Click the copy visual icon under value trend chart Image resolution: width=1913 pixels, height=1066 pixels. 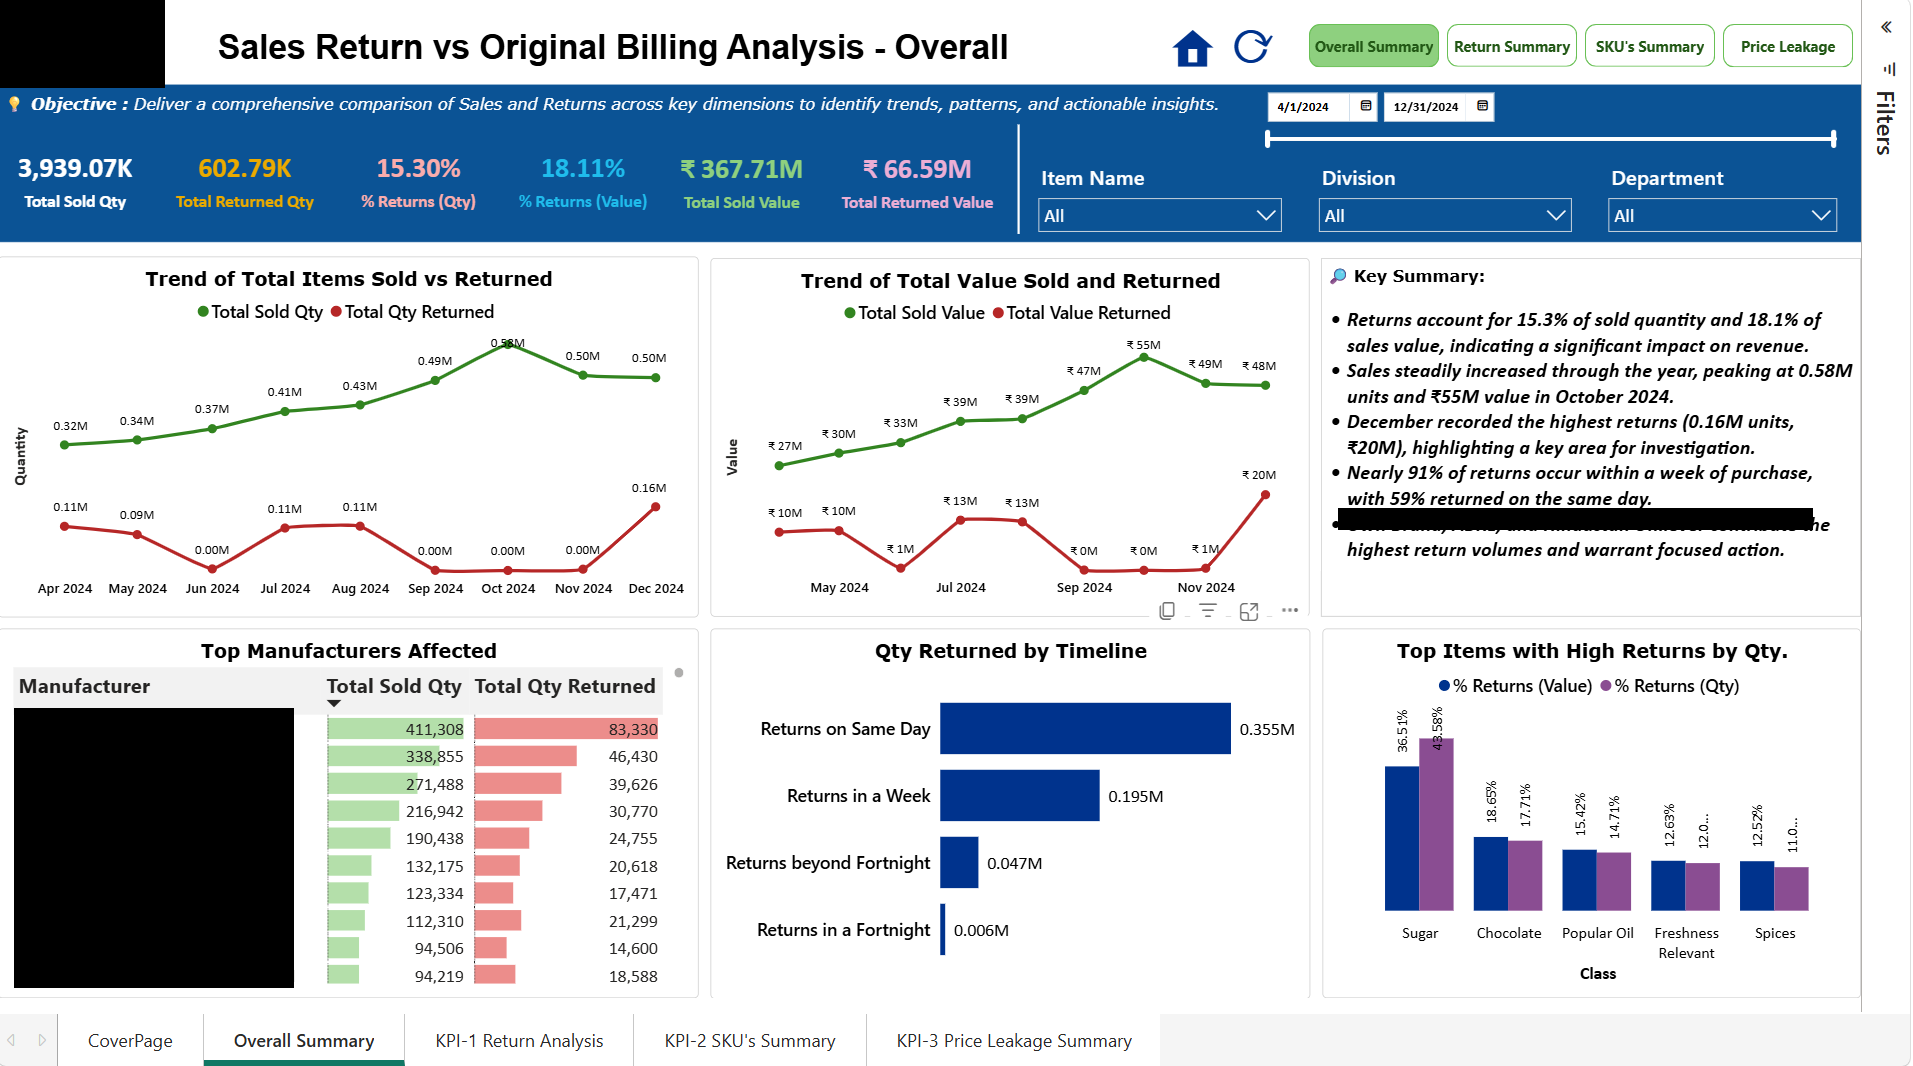[1167, 611]
